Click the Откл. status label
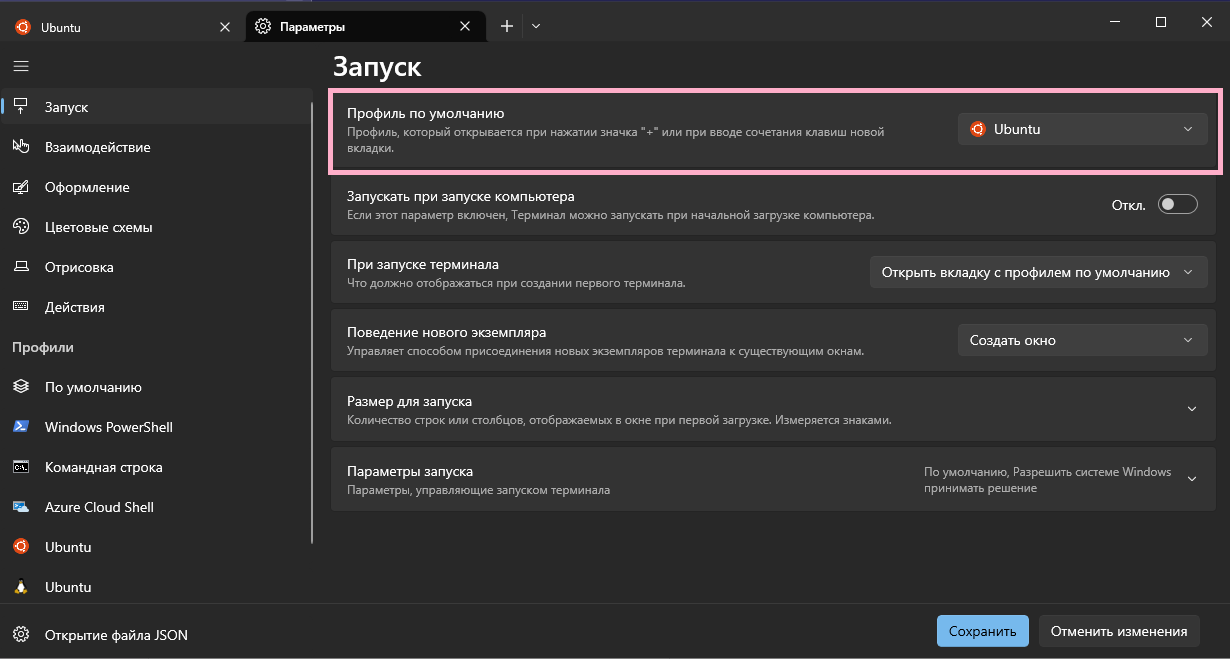Screen dimensions: 1231x659 pyautogui.click(x=1129, y=205)
